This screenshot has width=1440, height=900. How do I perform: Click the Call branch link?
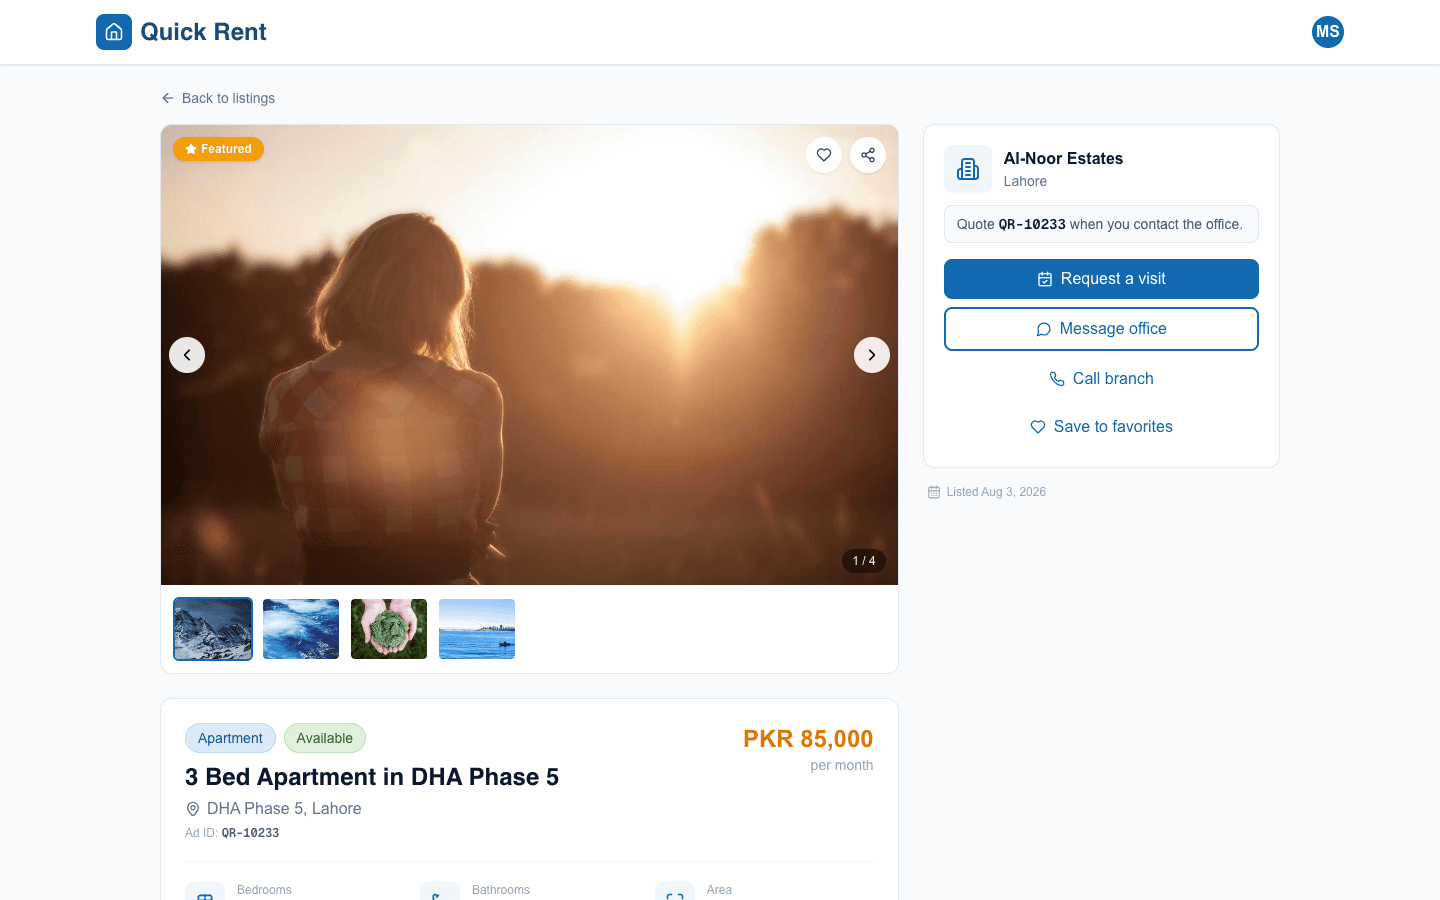1101,379
